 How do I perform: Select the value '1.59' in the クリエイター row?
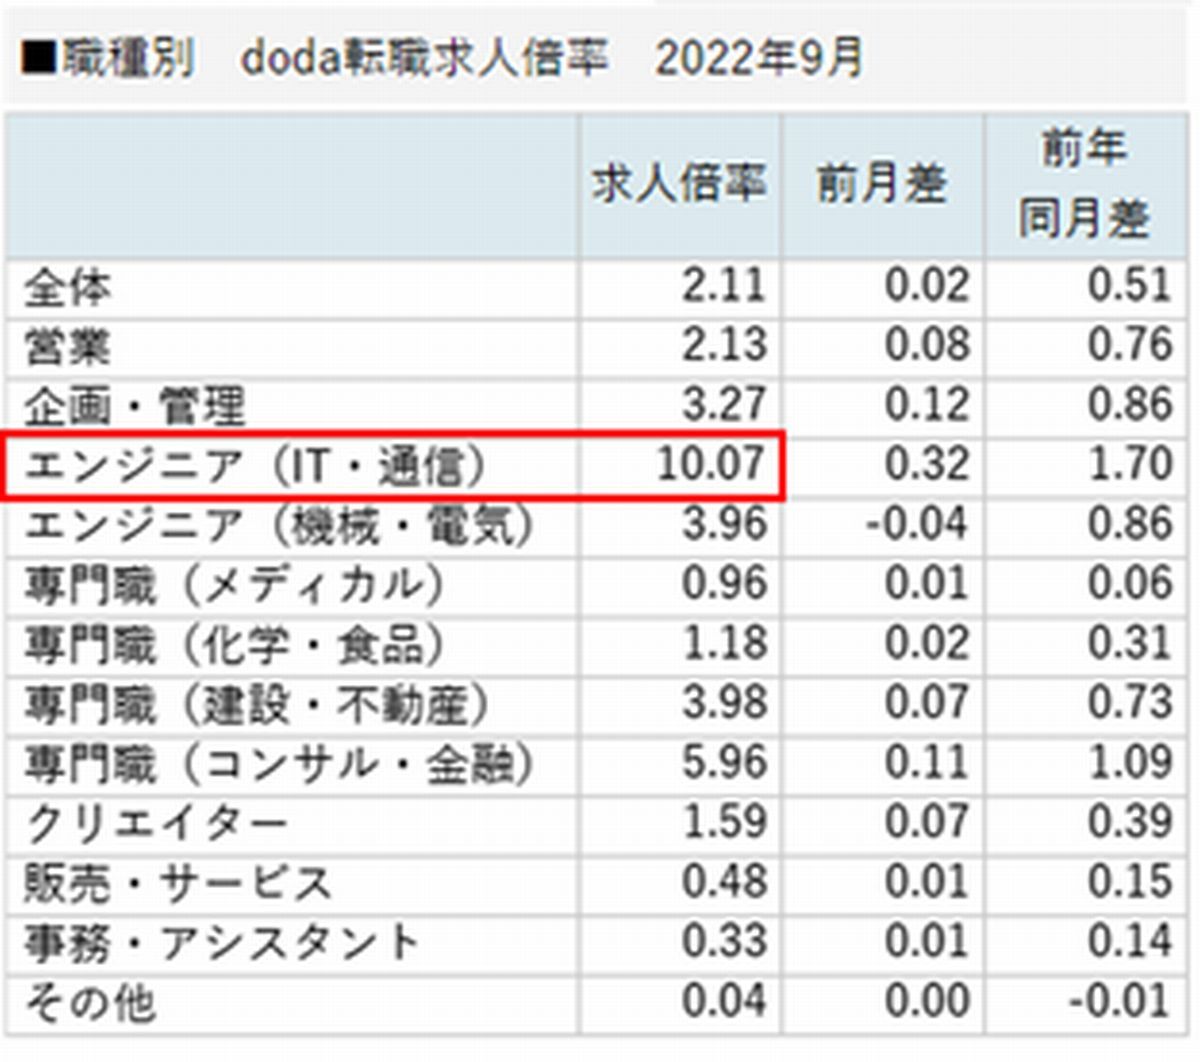pyautogui.click(x=725, y=821)
